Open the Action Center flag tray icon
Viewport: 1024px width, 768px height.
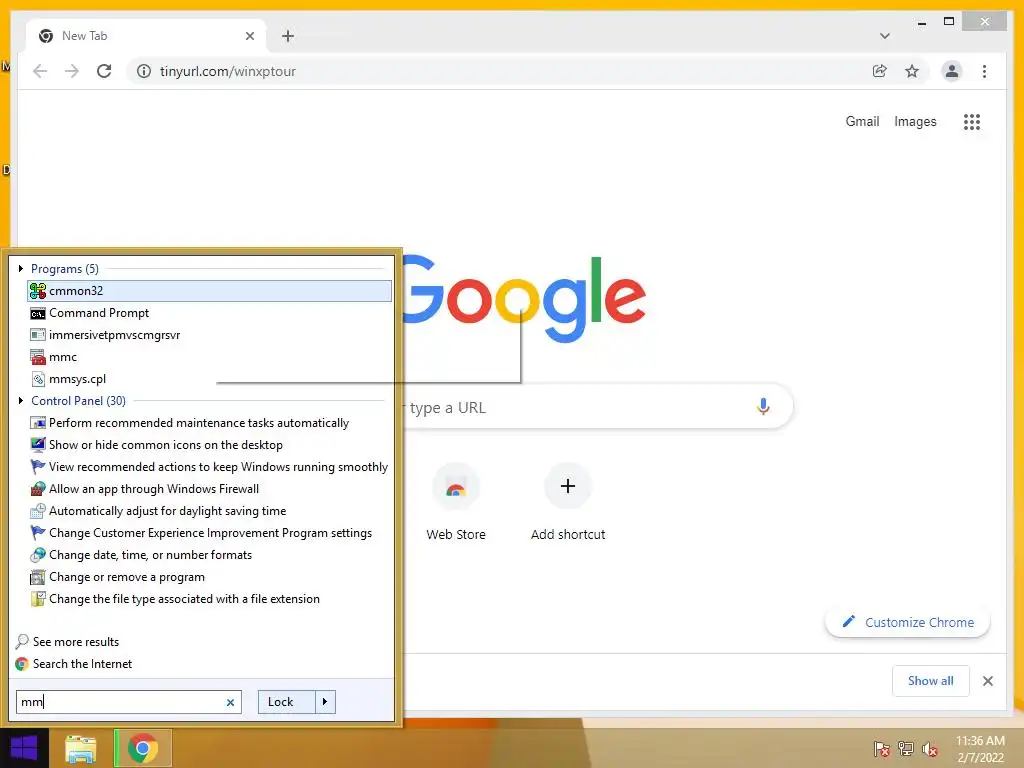[x=882, y=749]
